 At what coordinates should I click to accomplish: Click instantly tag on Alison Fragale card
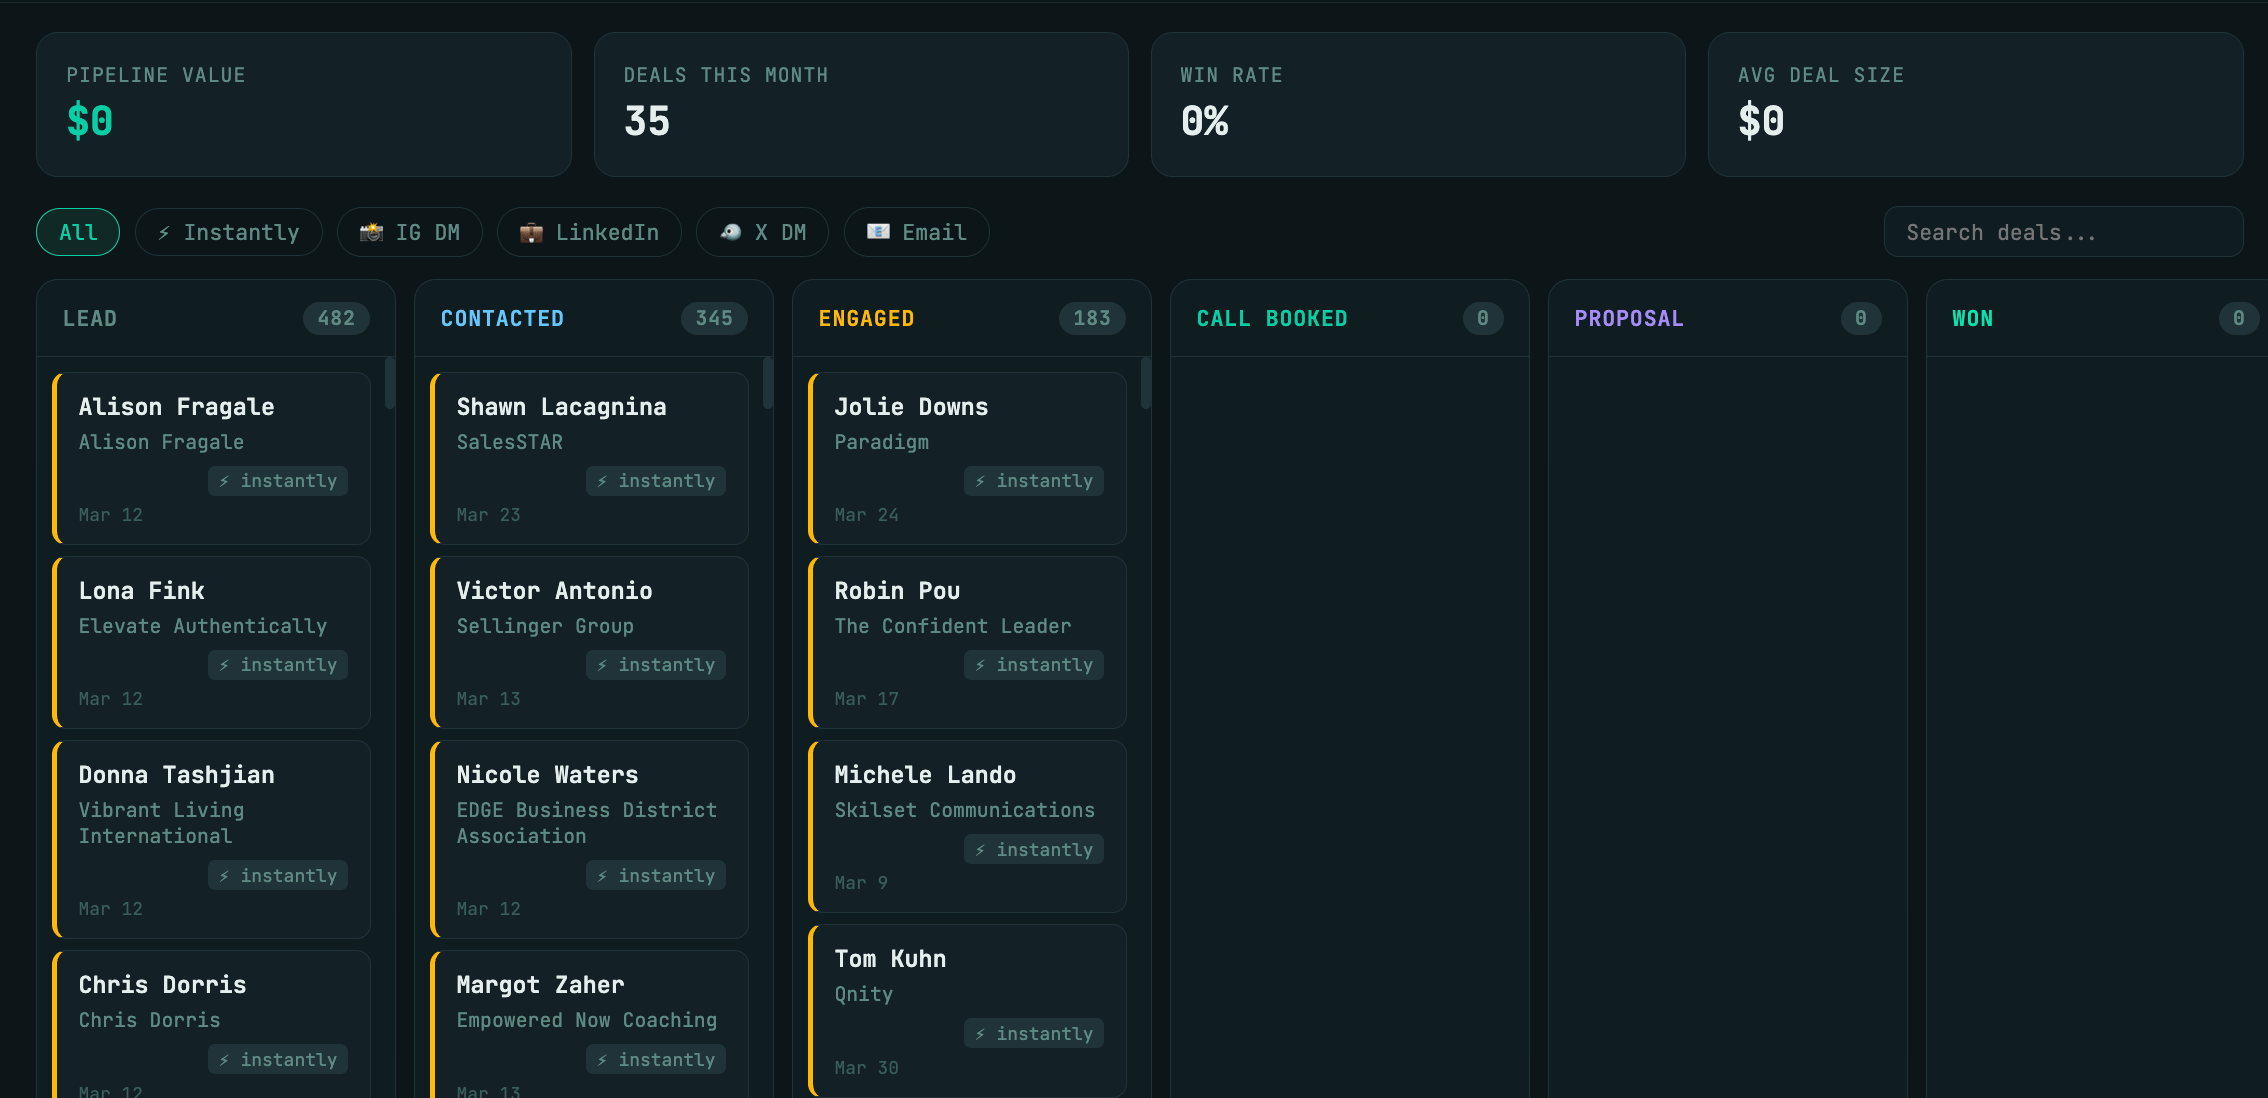pyautogui.click(x=278, y=481)
